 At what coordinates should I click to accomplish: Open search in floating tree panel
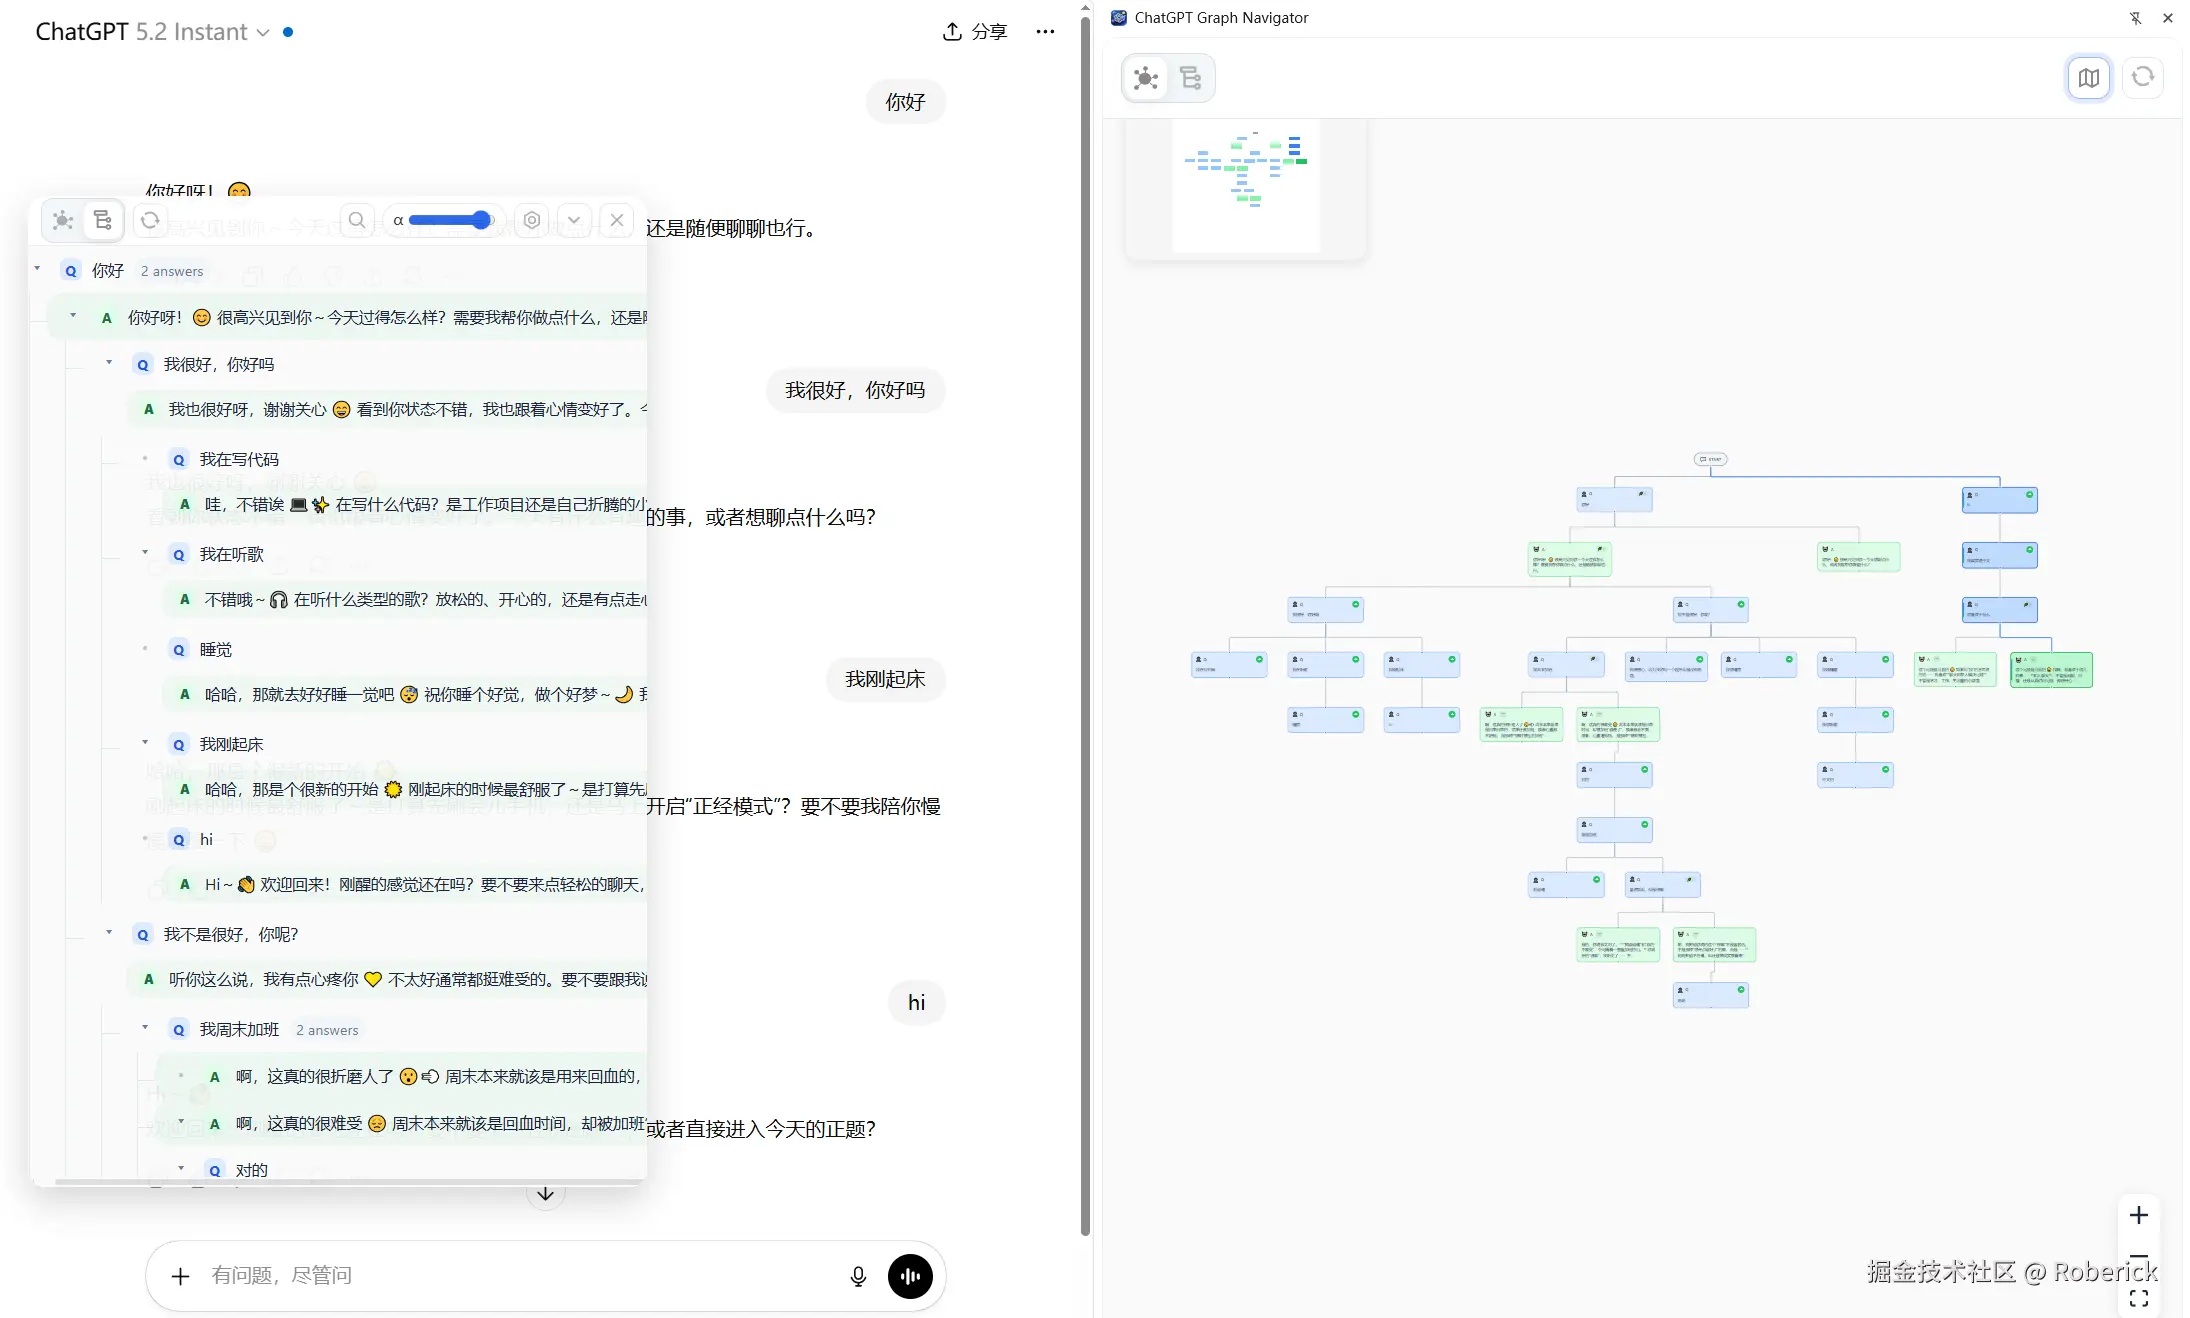[x=357, y=220]
